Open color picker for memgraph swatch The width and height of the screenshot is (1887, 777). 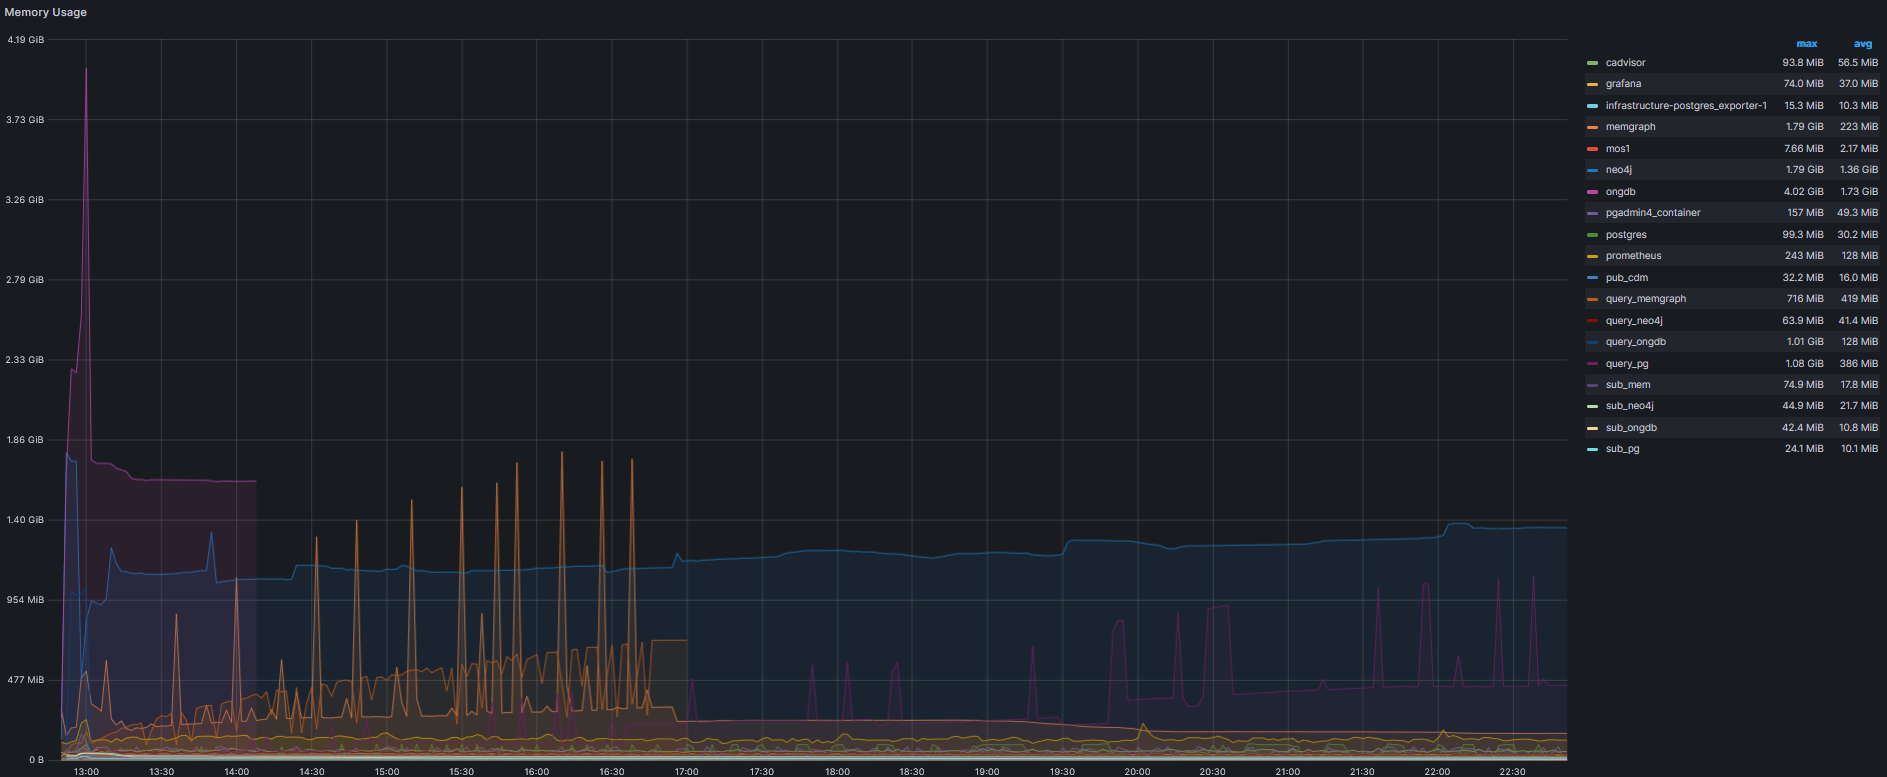[1592, 128]
